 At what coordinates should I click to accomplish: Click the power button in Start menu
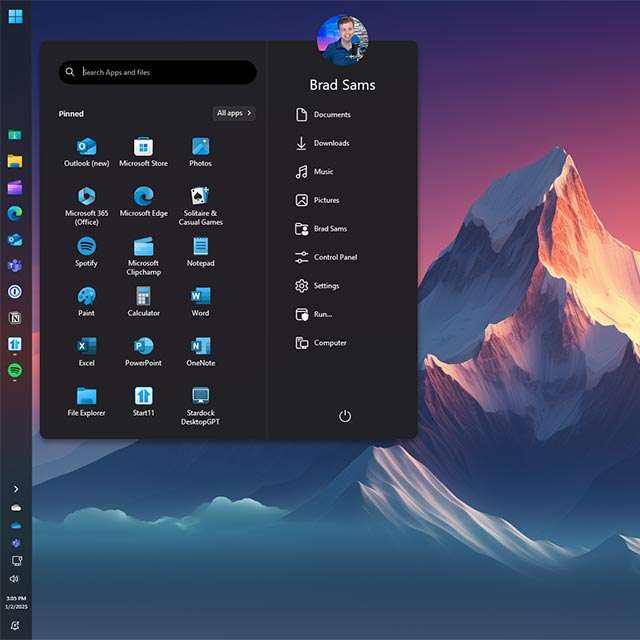pos(345,416)
